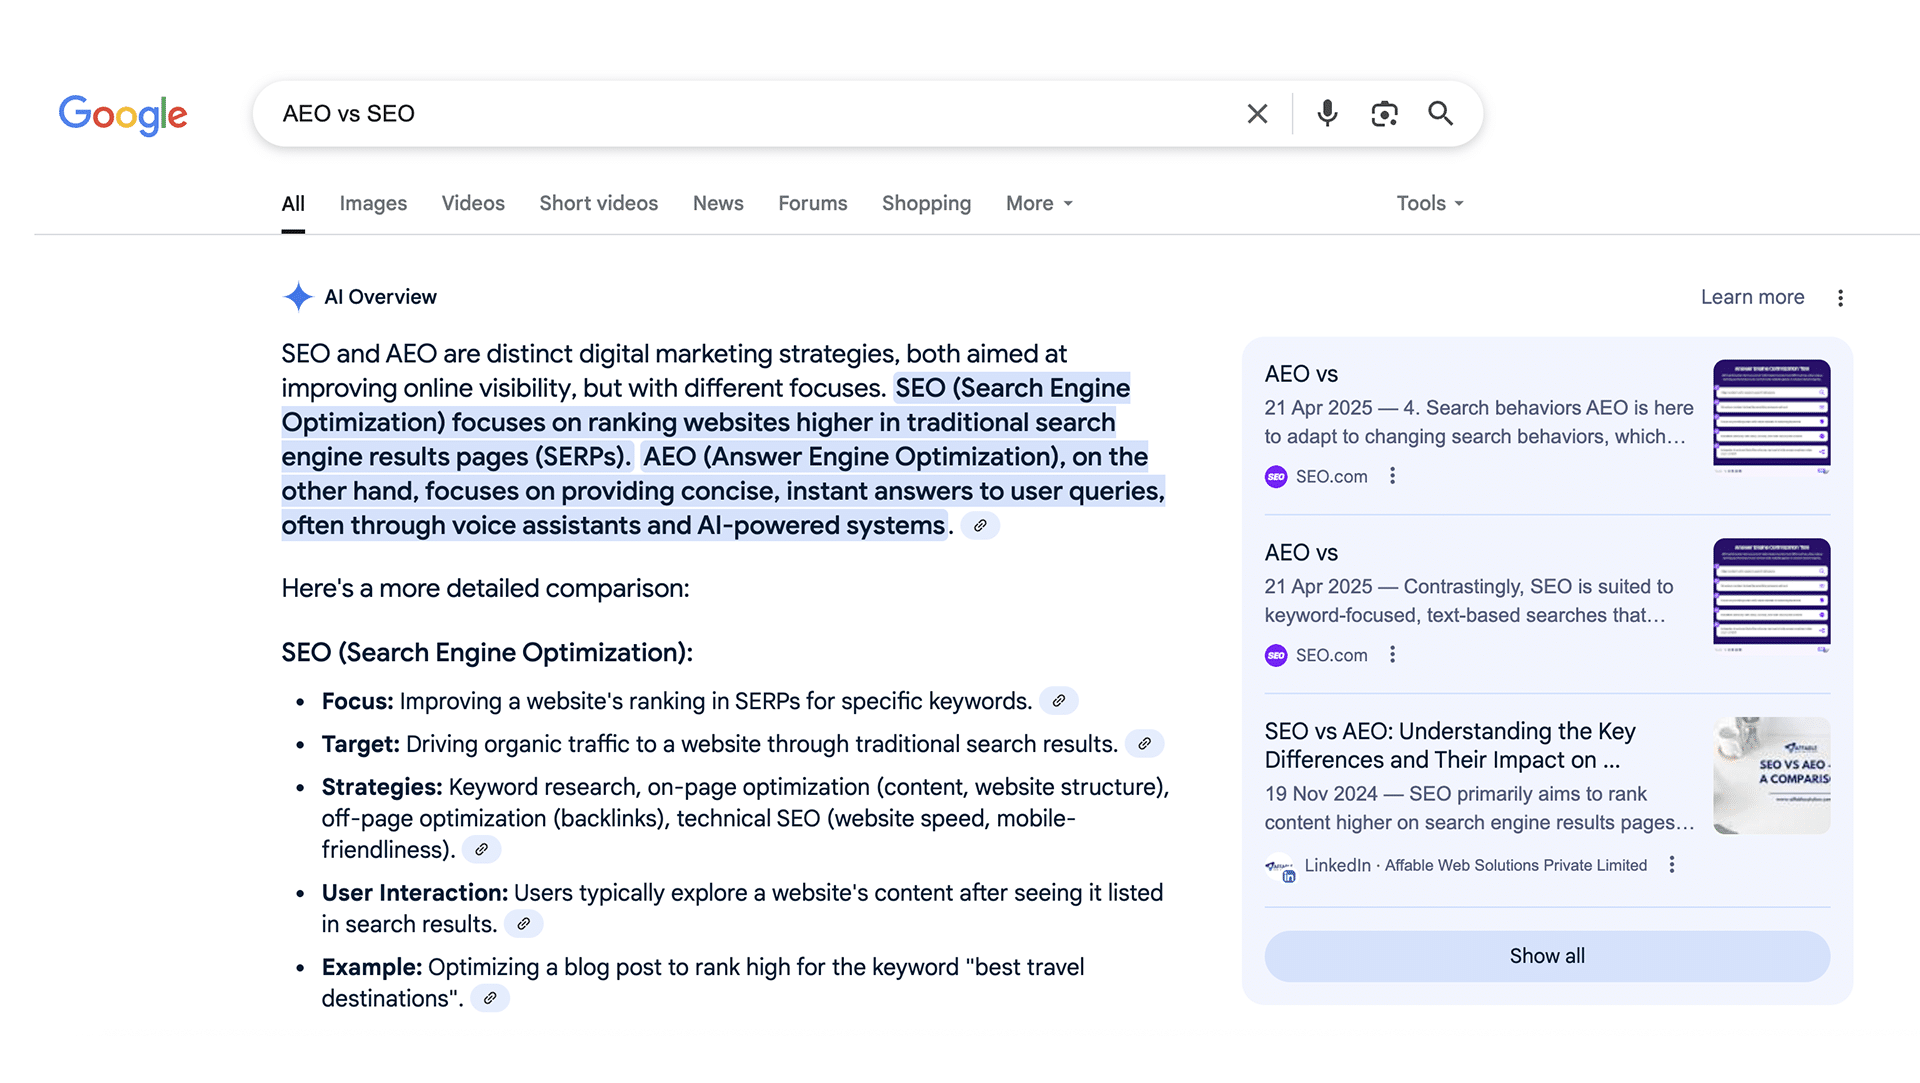Viewport: 1920px width, 1083px height.
Task: Clear the search query with X icon
Action: point(1257,114)
